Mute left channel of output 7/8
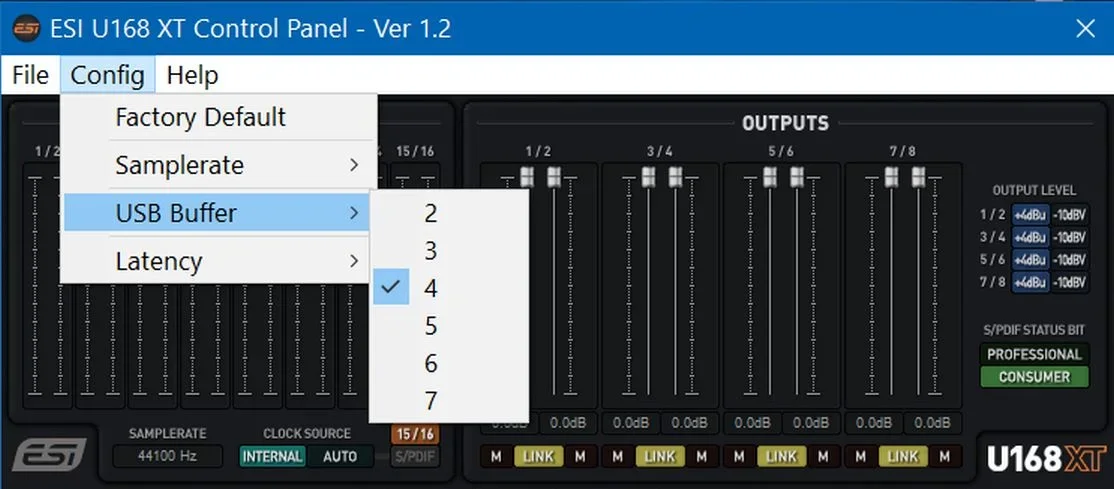Image resolution: width=1114 pixels, height=489 pixels. [x=860, y=456]
